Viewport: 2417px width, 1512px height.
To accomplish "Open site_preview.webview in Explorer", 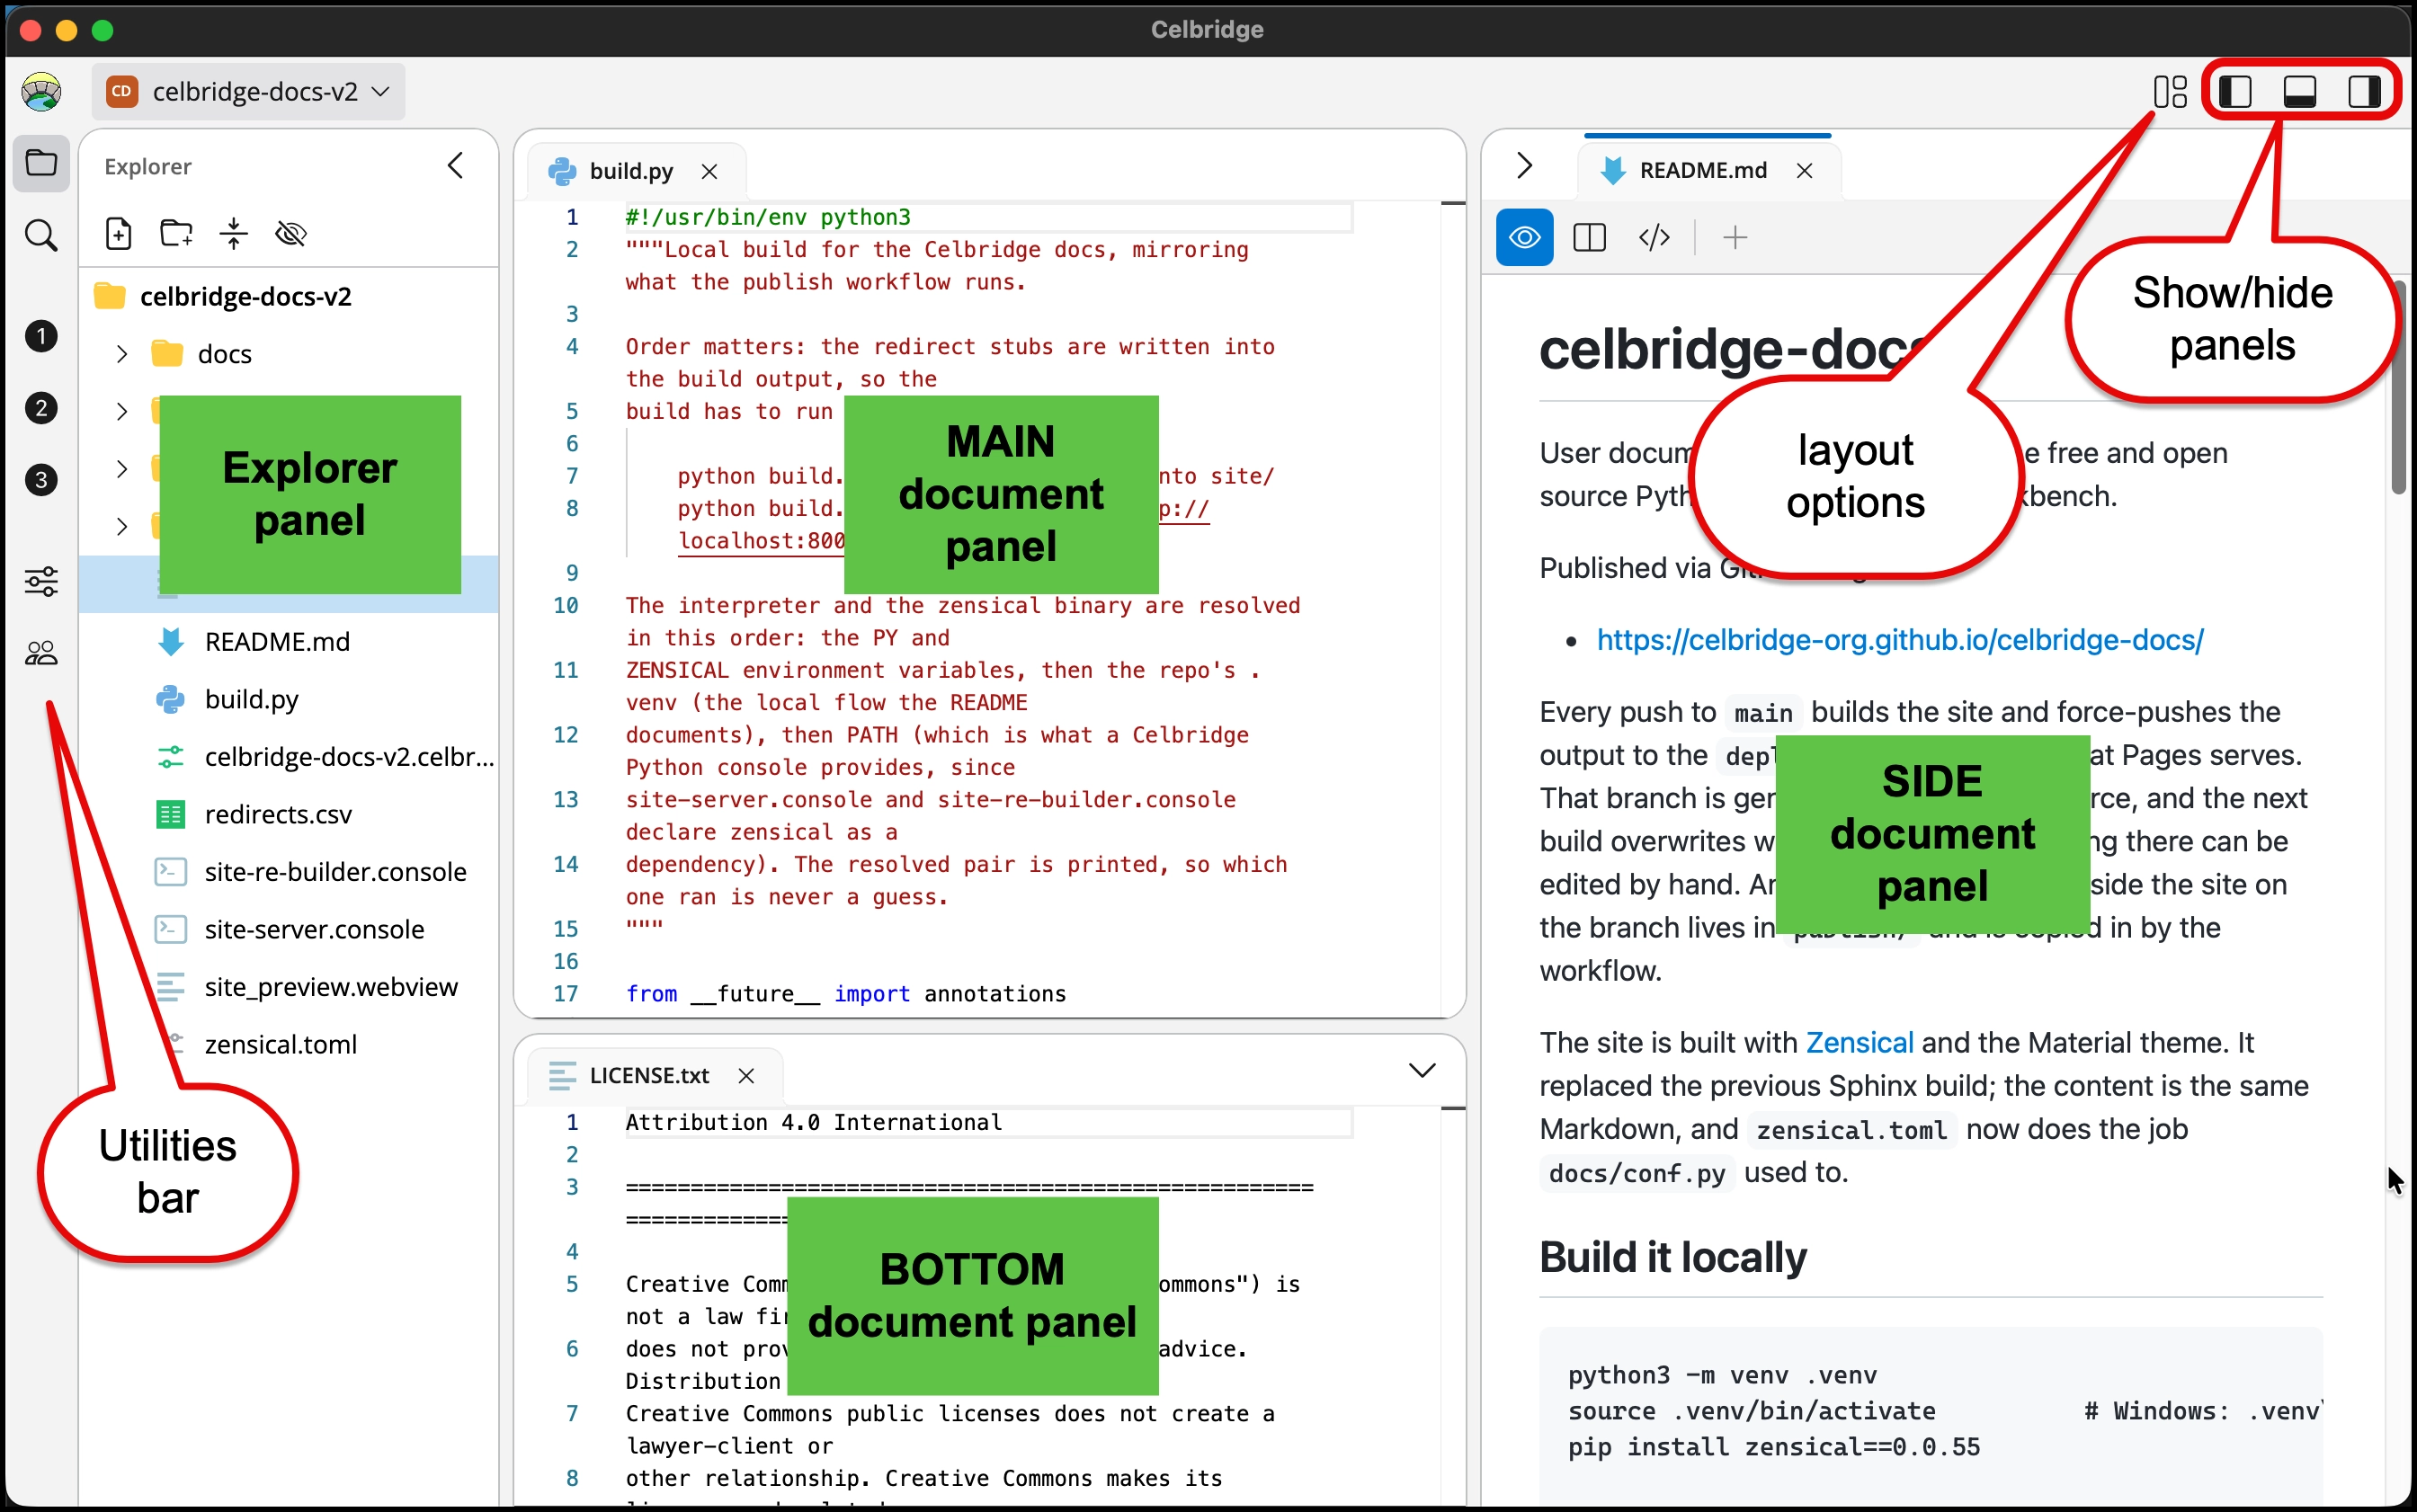I will pos(289,987).
